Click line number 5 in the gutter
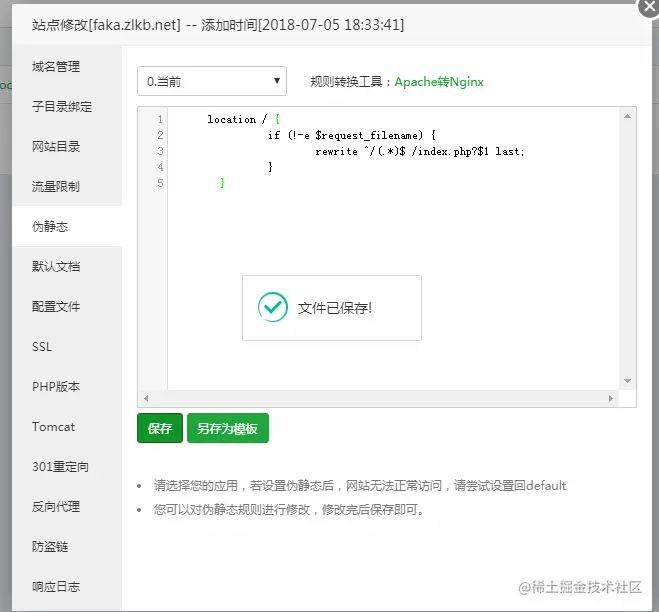659x612 pixels. coord(160,183)
